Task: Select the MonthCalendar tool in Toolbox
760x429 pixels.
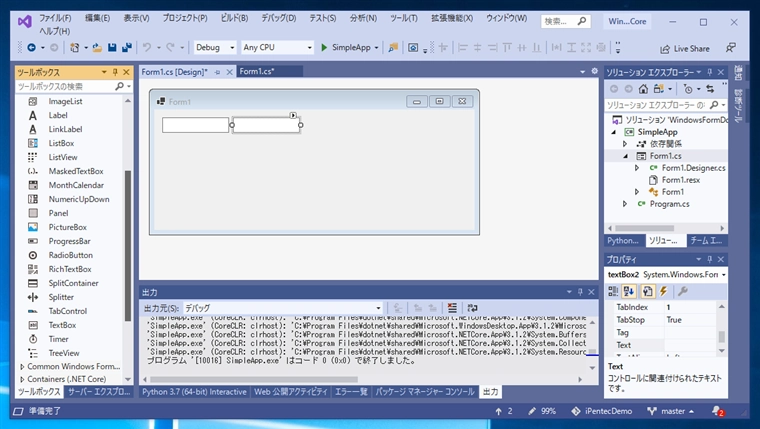Action: [76, 185]
